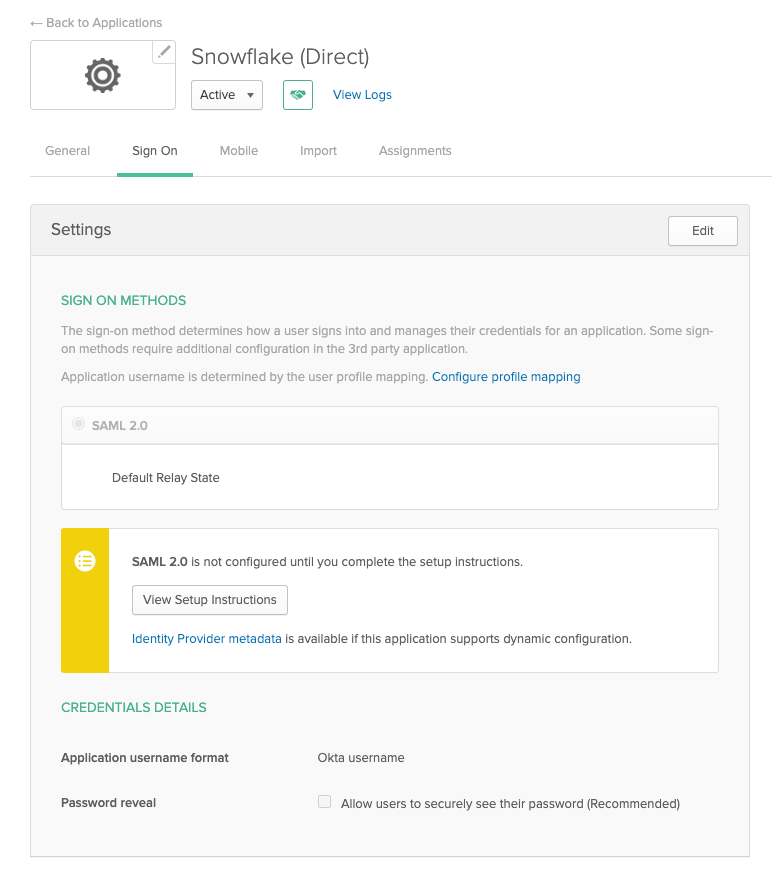Click the Okta username value
This screenshot has height=877, width=772.
pos(361,758)
